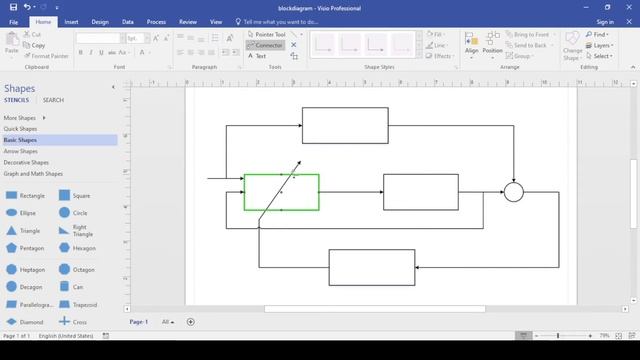
Task: Open the Effects dropdown
Action: click(439, 56)
